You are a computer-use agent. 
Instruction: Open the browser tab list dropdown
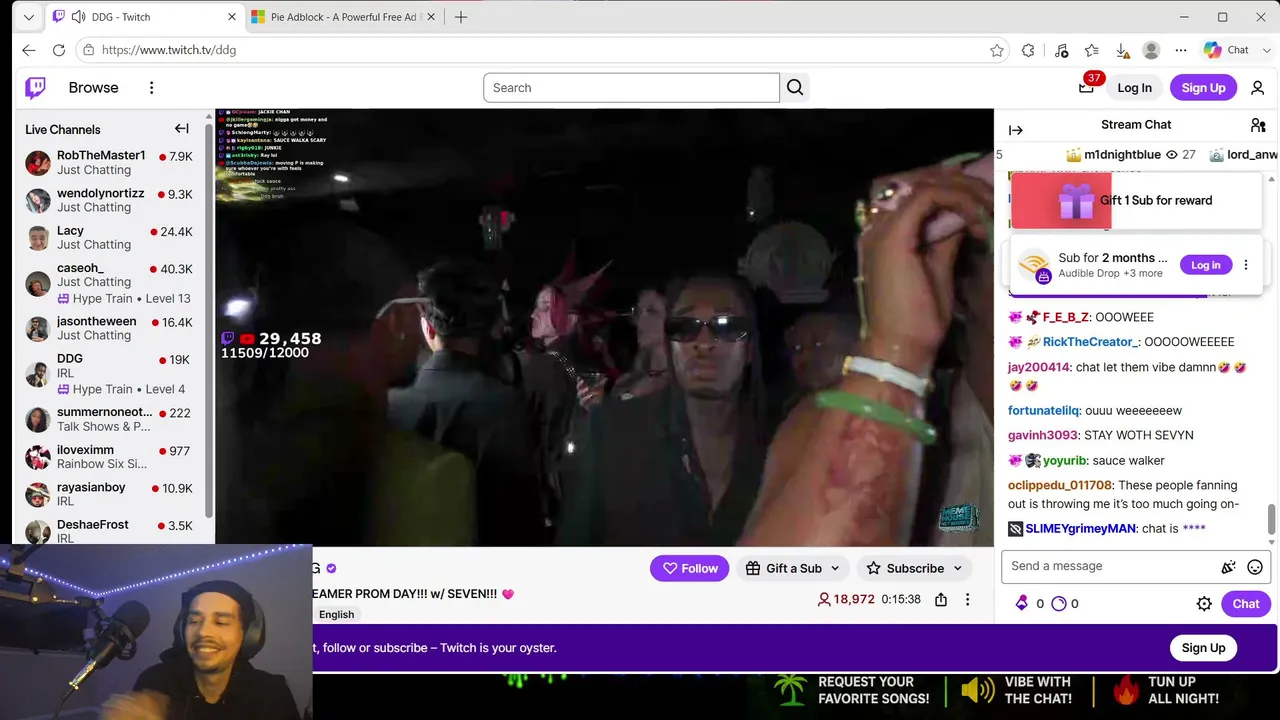pyautogui.click(x=28, y=17)
